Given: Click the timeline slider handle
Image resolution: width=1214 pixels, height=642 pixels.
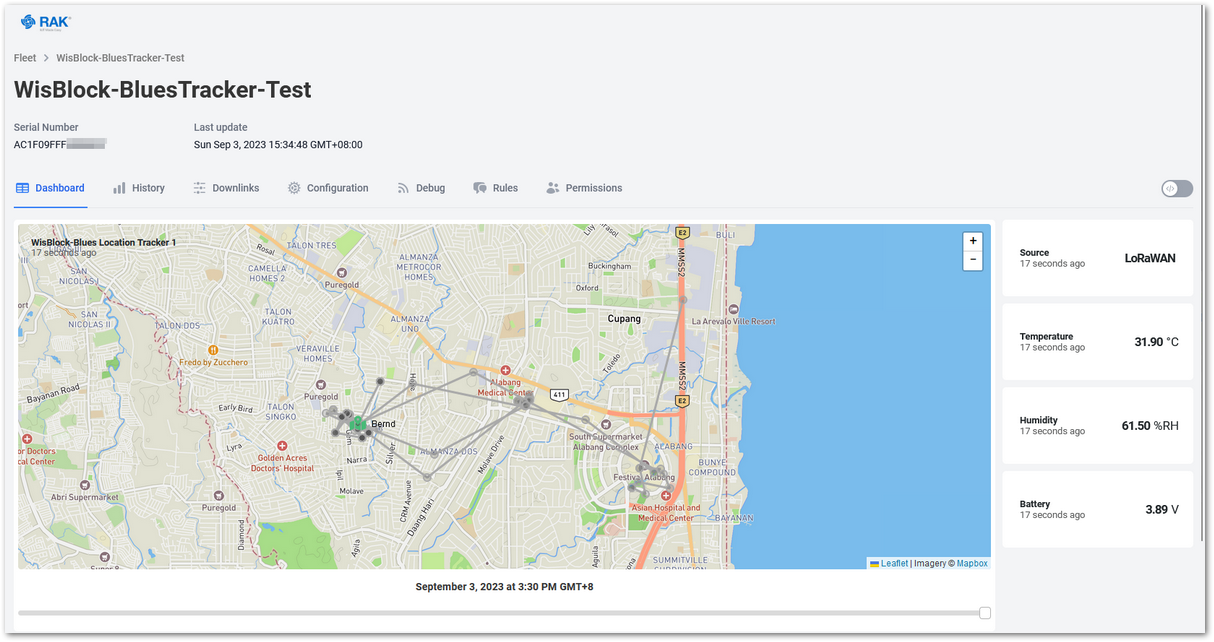Looking at the screenshot, I should tap(985, 613).
